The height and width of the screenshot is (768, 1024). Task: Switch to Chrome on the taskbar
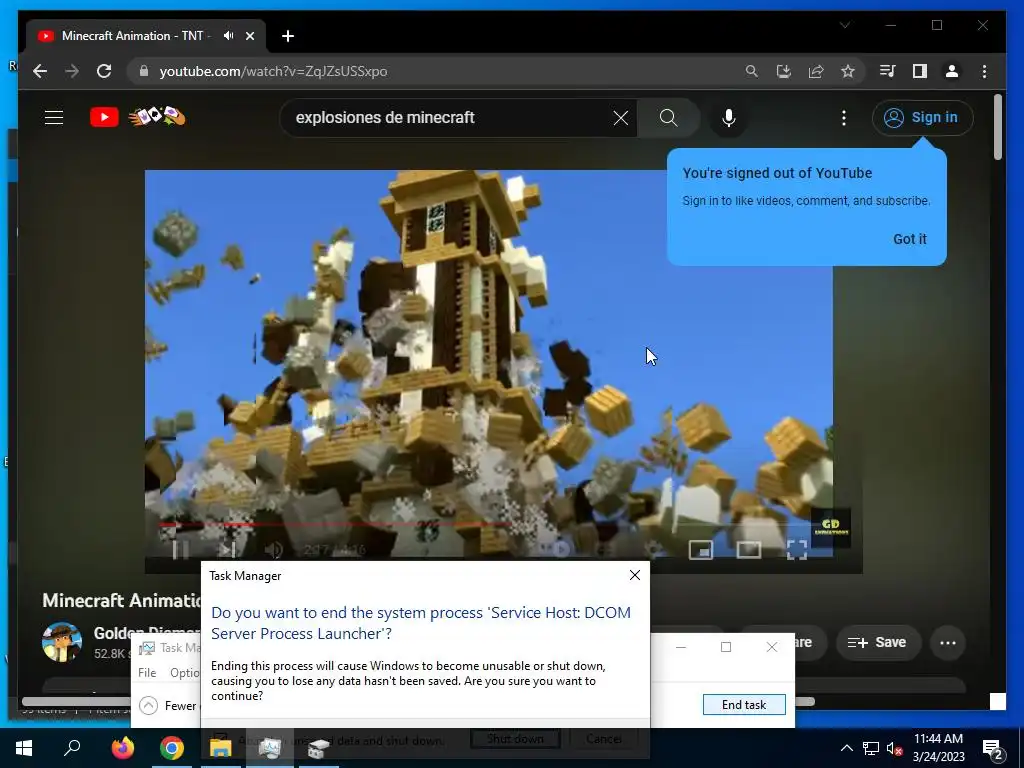click(x=172, y=748)
